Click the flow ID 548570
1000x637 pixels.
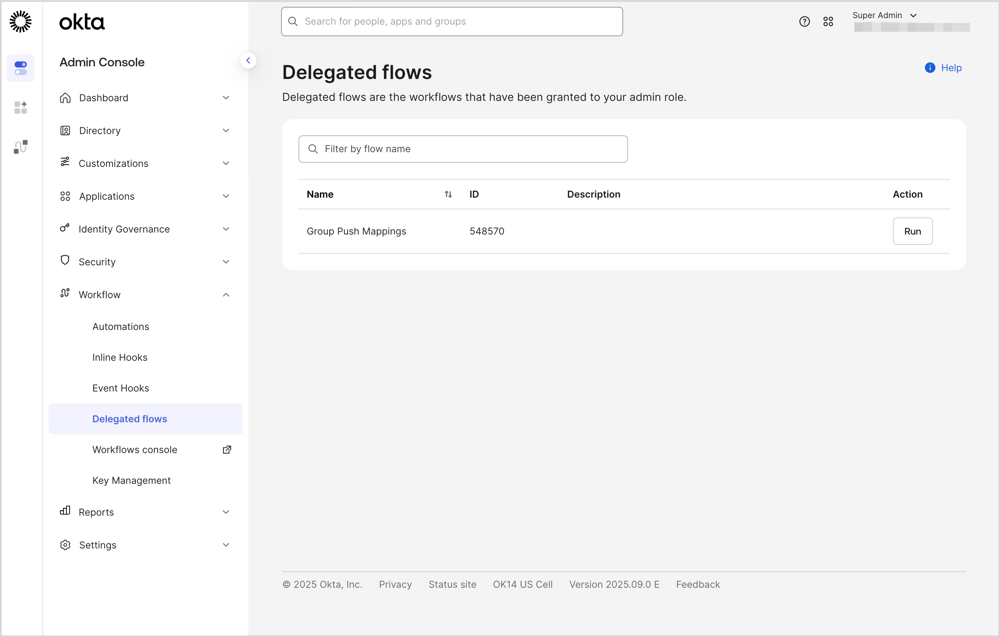(x=487, y=231)
